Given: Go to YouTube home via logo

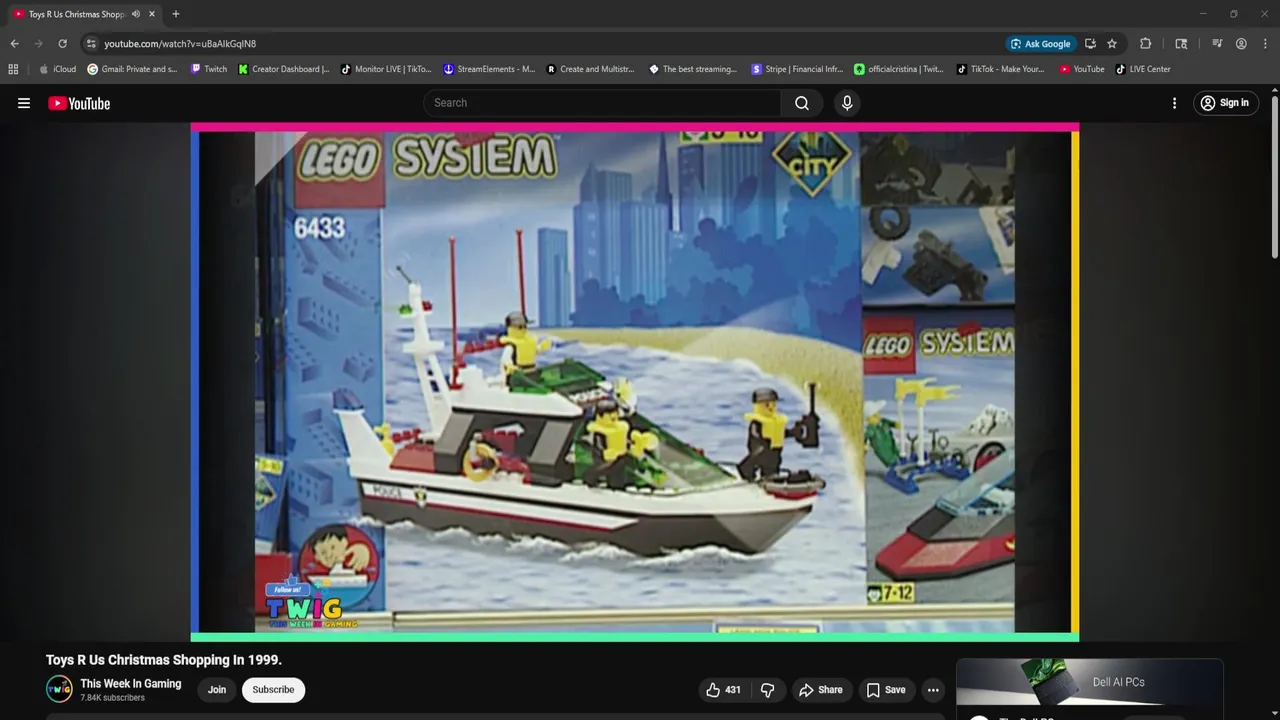Looking at the screenshot, I should (x=79, y=103).
